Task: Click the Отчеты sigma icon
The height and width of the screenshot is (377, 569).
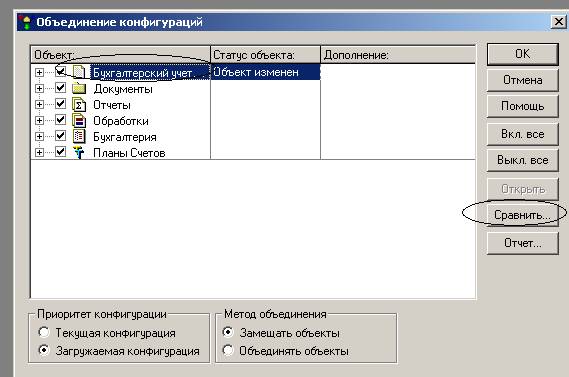Action: click(x=79, y=105)
